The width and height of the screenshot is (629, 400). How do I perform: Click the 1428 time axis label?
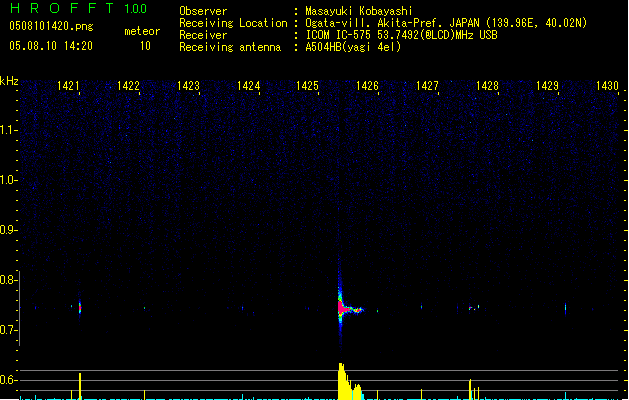tap(487, 86)
